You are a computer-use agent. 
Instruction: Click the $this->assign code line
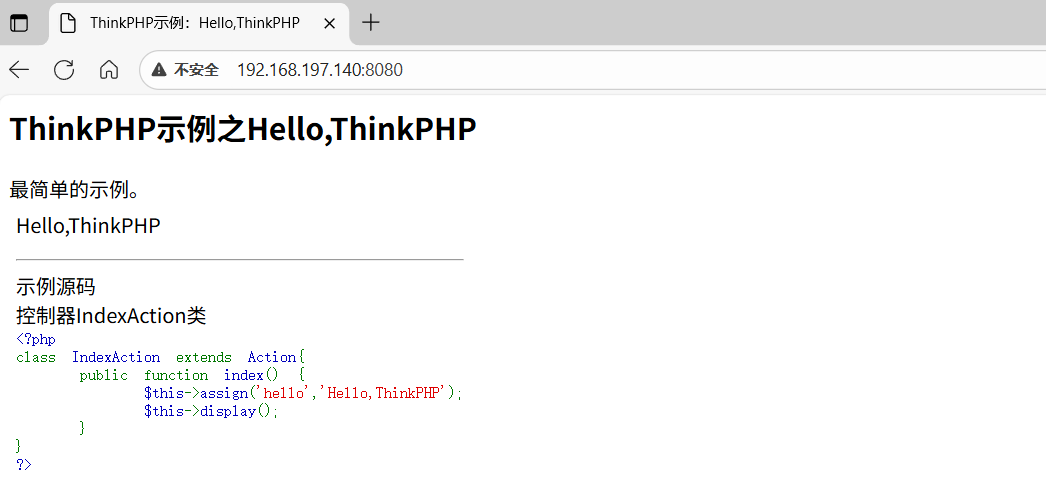tap(303, 393)
